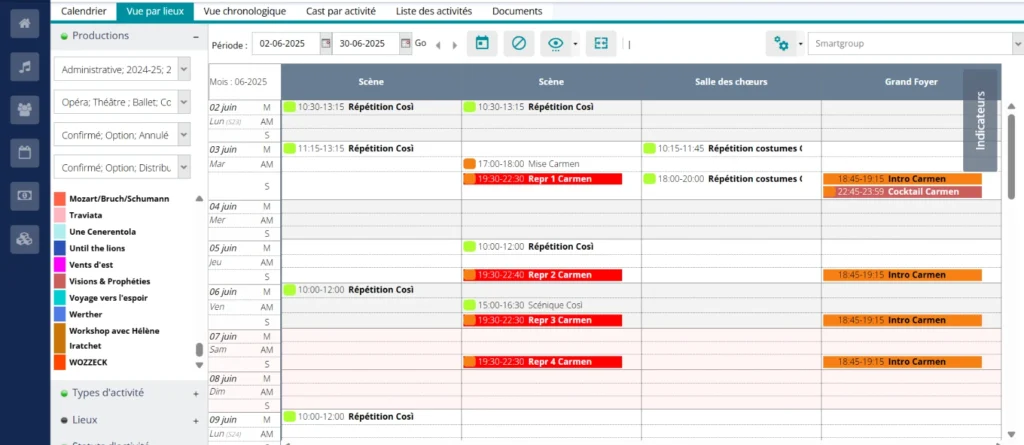The image size is (1024, 445).
Task: Click the calendar icon in left sidebar
Action: (x=25, y=153)
